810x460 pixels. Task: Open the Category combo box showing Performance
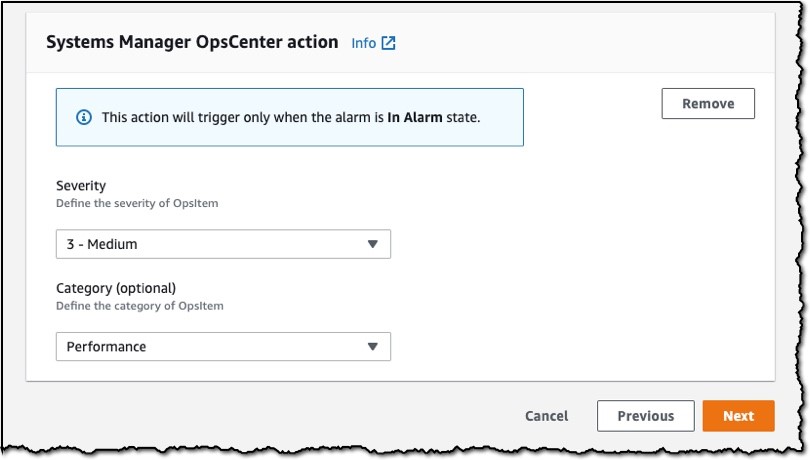click(x=223, y=346)
